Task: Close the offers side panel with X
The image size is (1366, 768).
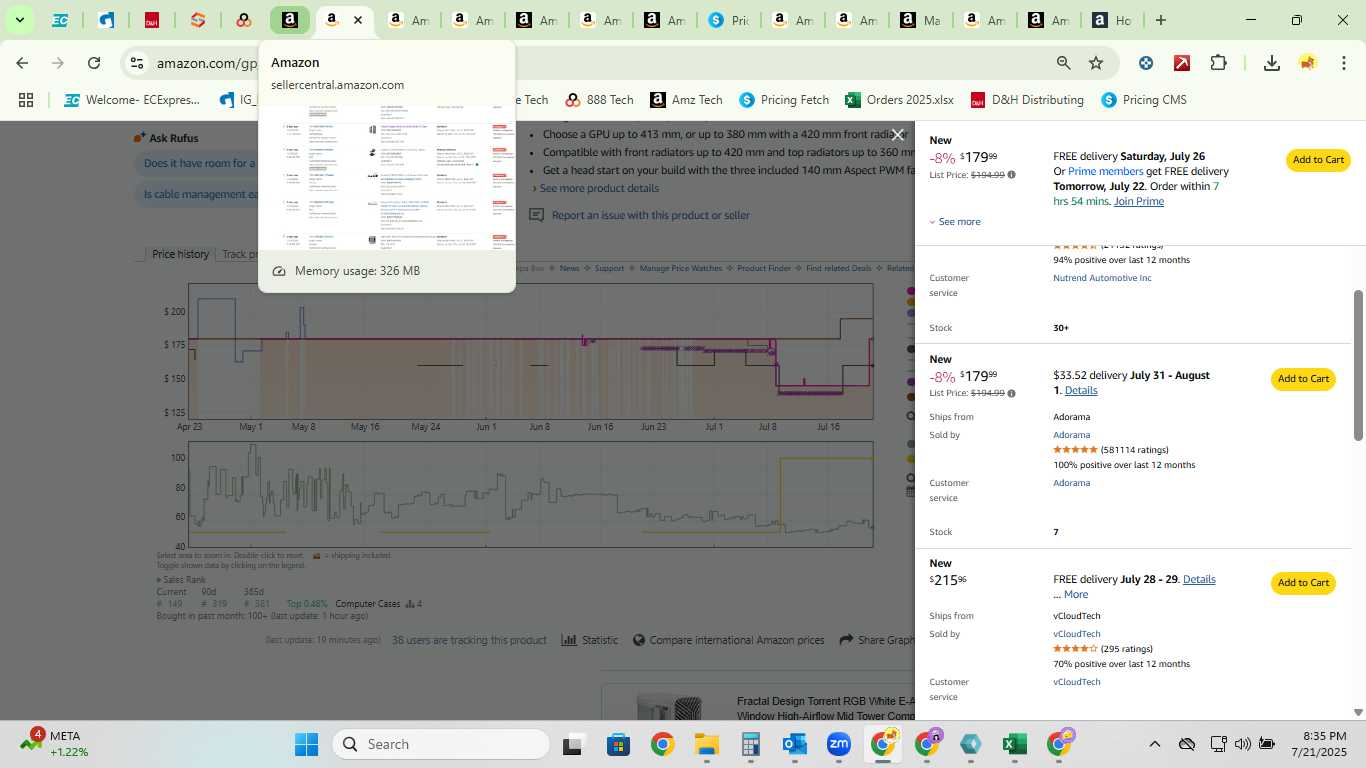Action: (898, 135)
